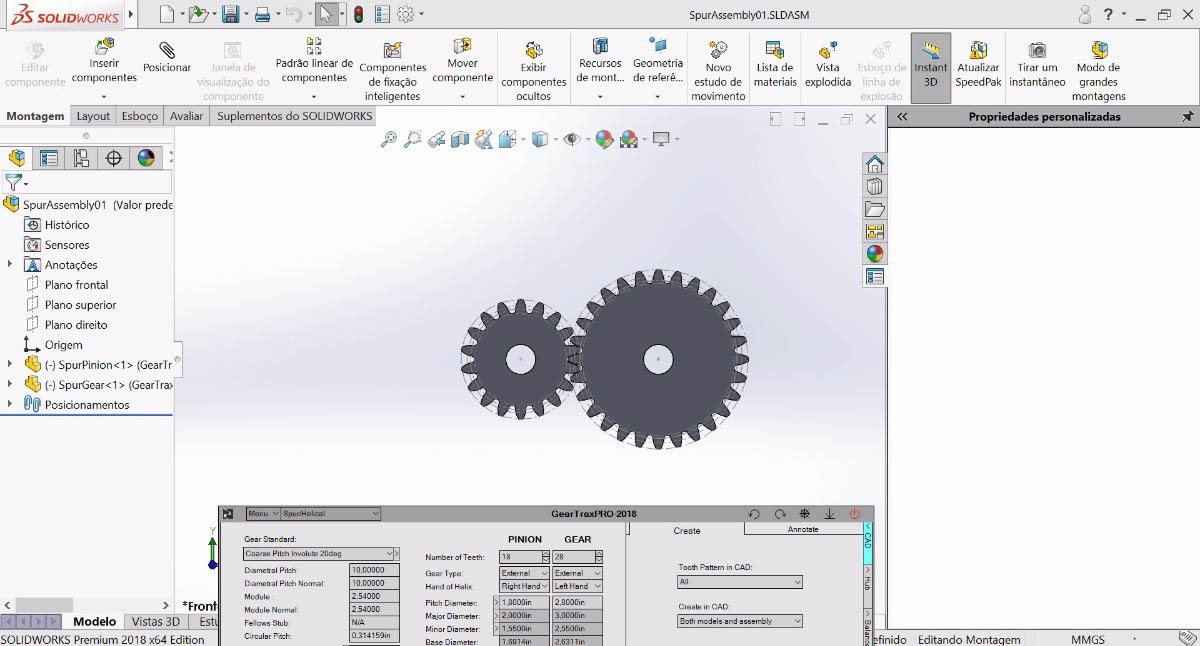Open the FeatureManager design tree tab
1200x646 pixels.
pyautogui.click(x=17, y=158)
